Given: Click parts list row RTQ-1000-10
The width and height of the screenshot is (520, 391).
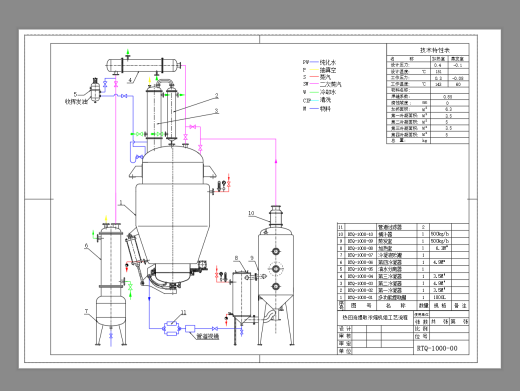Looking at the screenshot, I should (403, 234).
